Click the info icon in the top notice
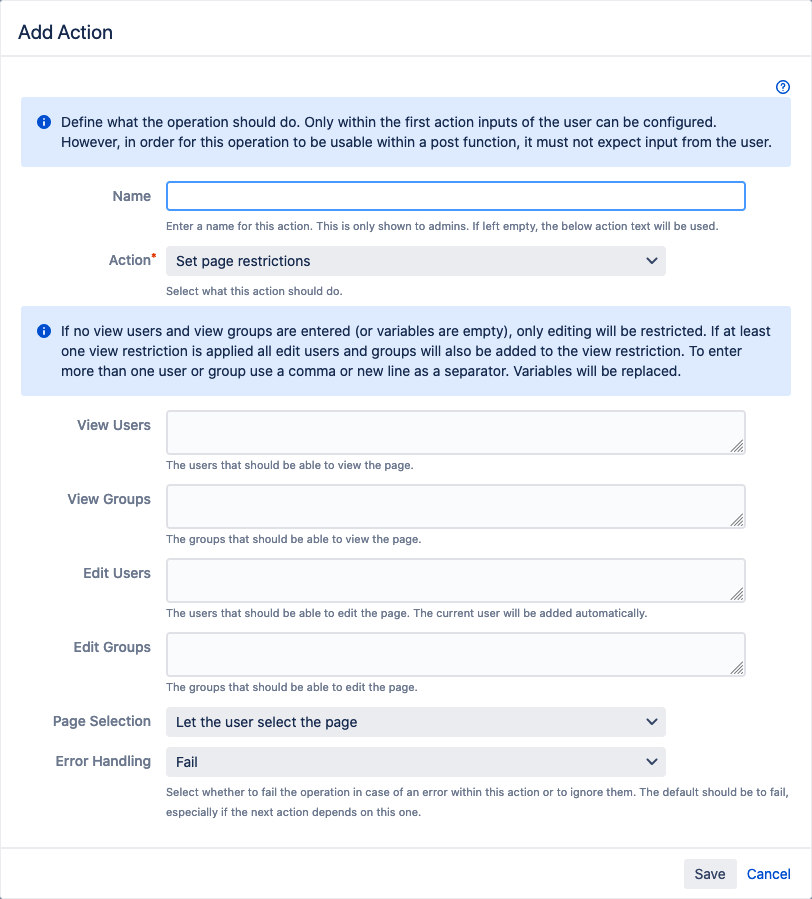Image resolution: width=812 pixels, height=899 pixels. click(x=44, y=122)
